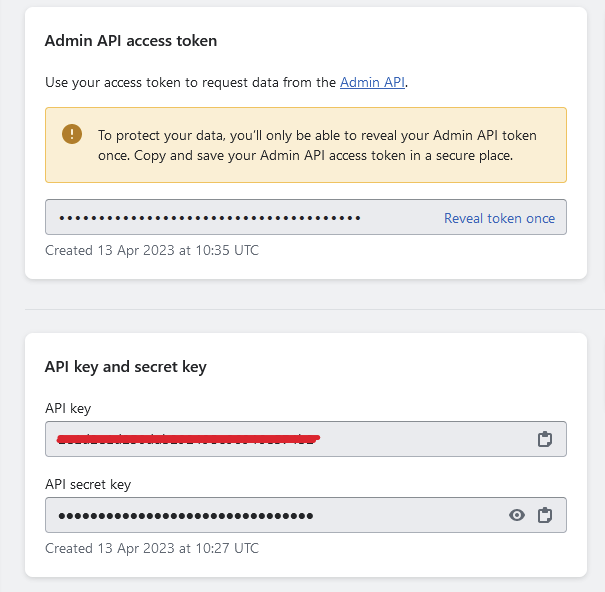
Task: Click the API key field label
Action: click(x=68, y=408)
